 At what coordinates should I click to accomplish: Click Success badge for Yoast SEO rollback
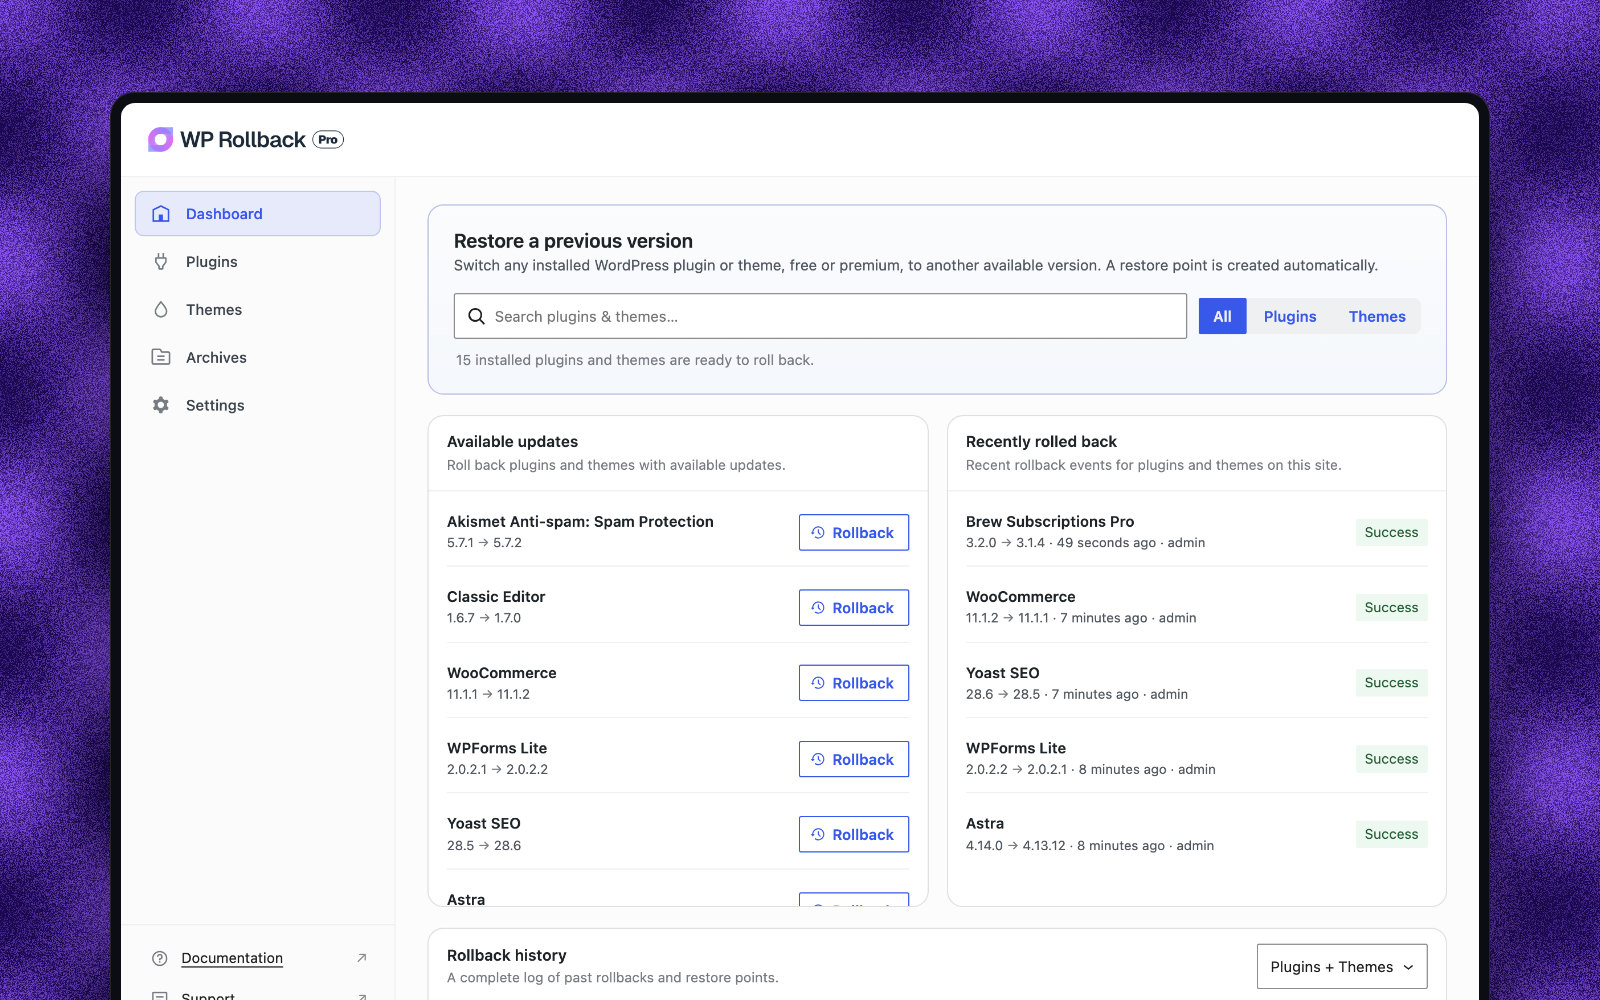pyautogui.click(x=1391, y=683)
